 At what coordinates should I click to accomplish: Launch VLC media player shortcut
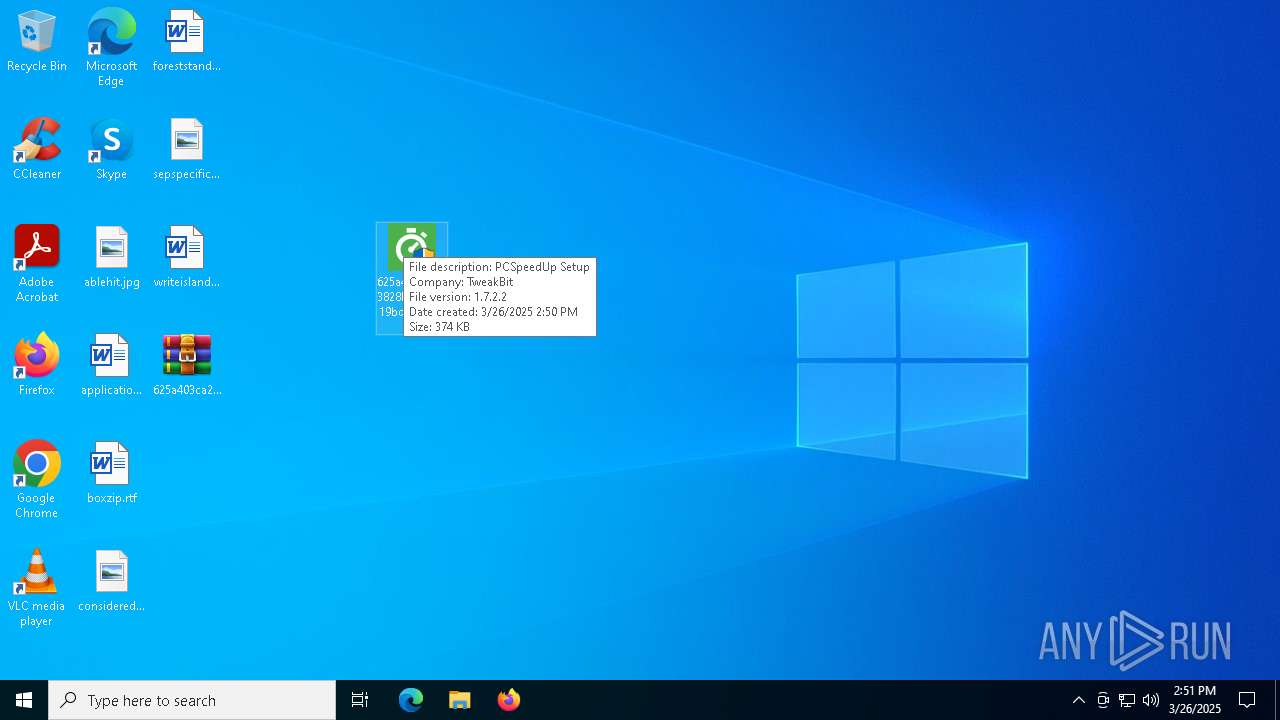coord(37,588)
